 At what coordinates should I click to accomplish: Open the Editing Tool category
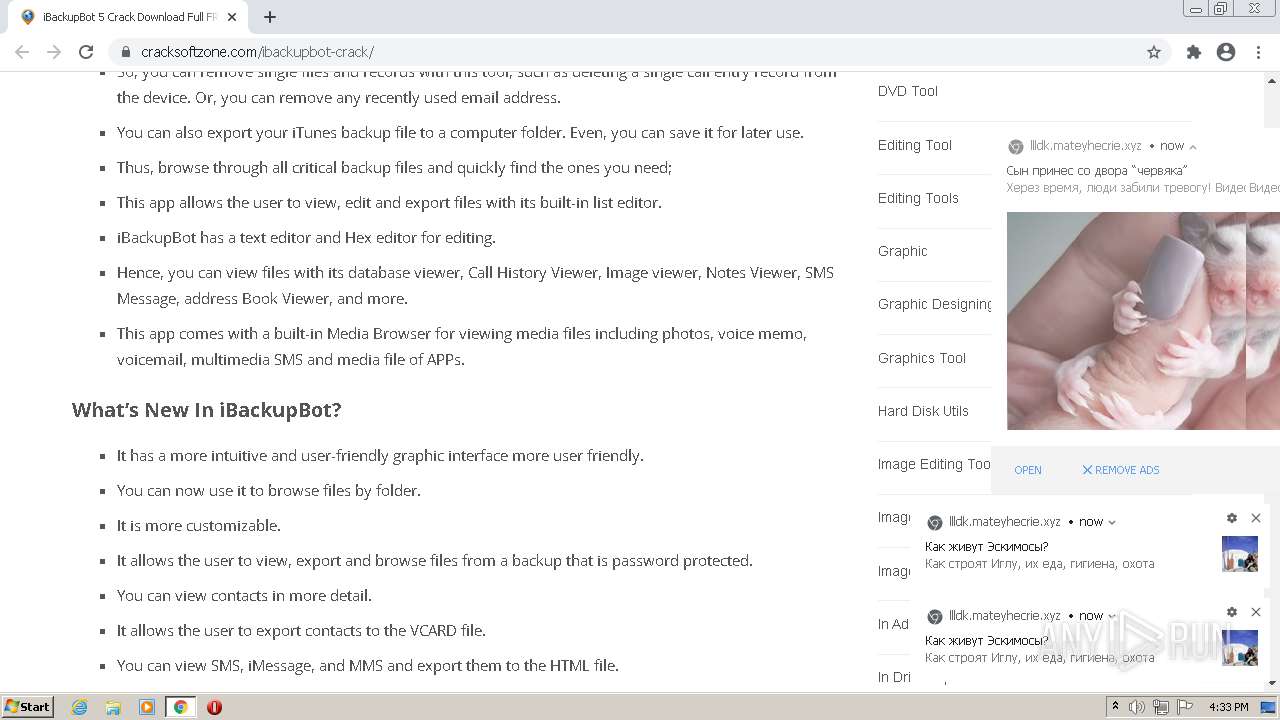[x=915, y=145]
